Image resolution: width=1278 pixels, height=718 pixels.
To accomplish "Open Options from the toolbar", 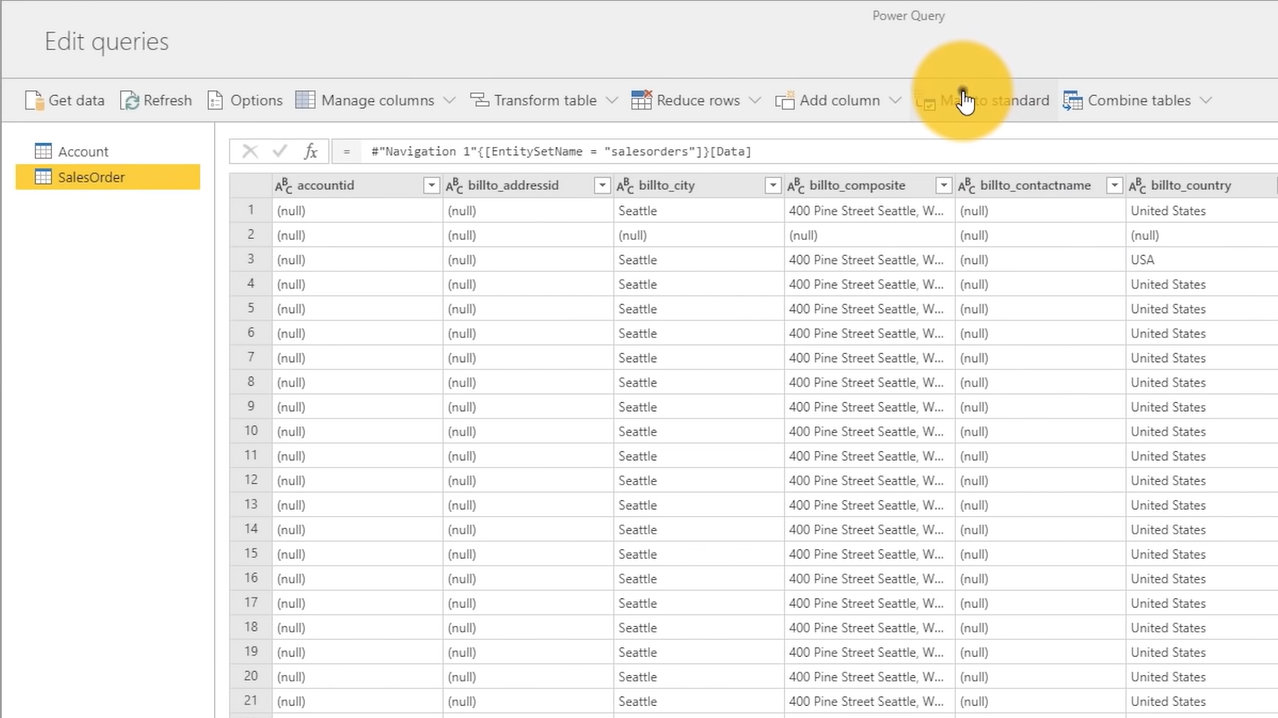I will (245, 100).
